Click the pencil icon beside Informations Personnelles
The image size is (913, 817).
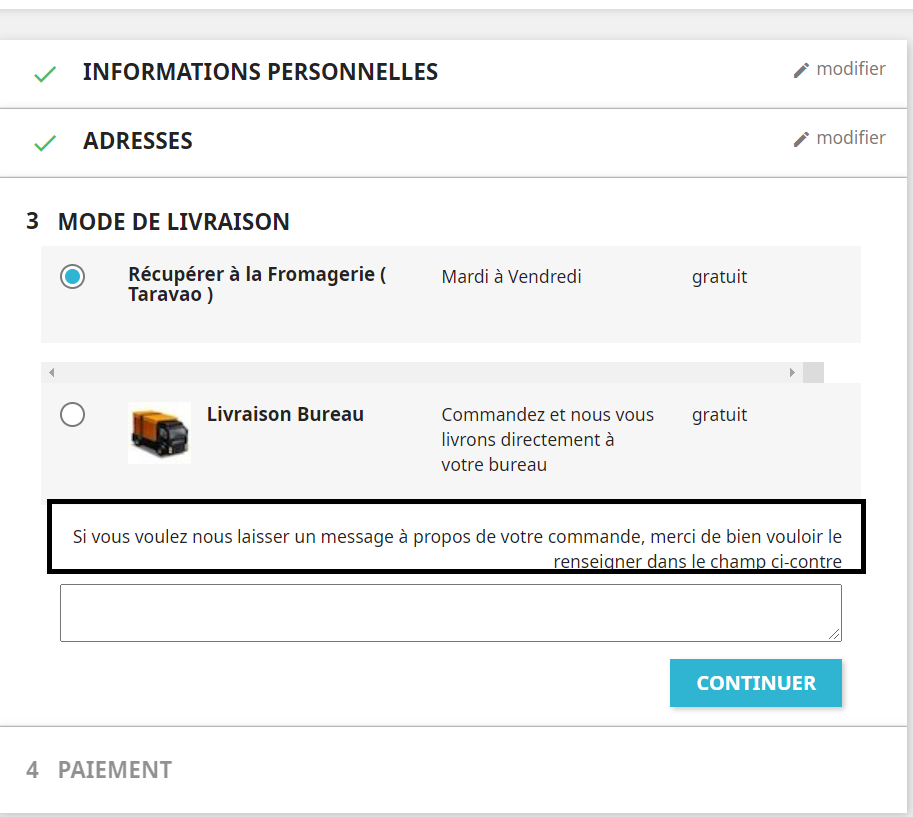[x=801, y=70]
